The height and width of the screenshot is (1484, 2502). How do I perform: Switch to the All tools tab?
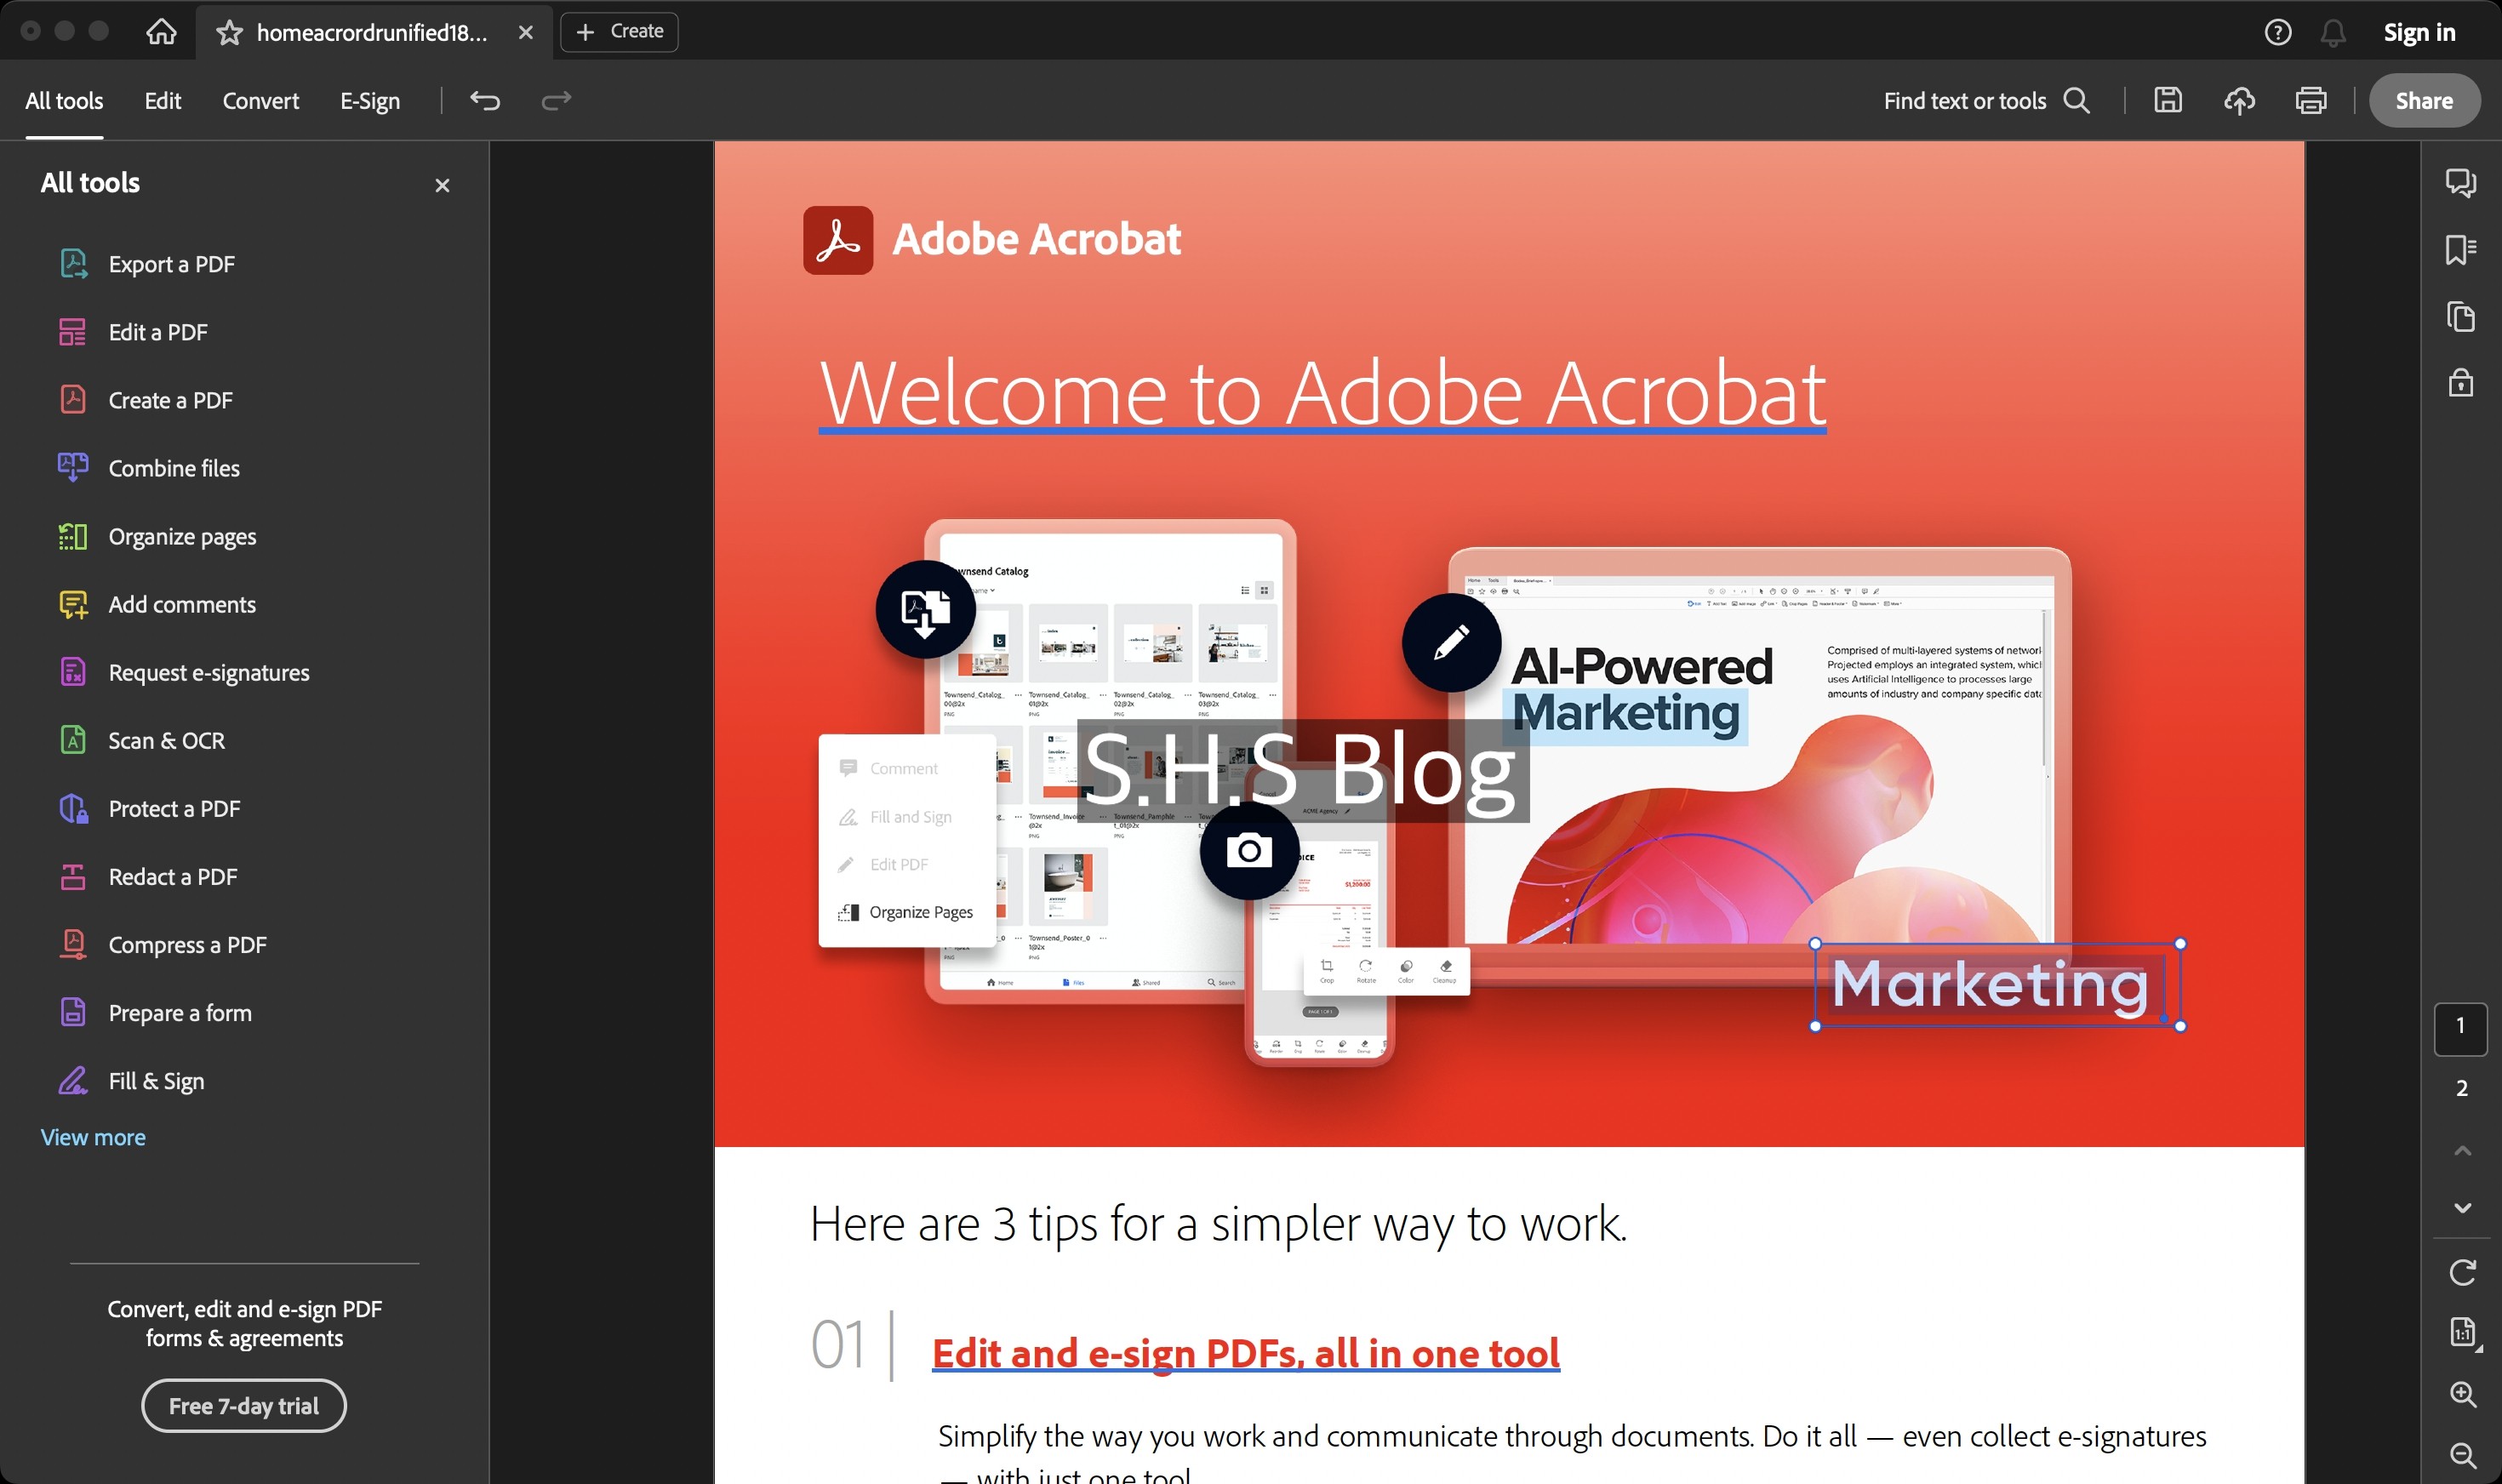(64, 100)
